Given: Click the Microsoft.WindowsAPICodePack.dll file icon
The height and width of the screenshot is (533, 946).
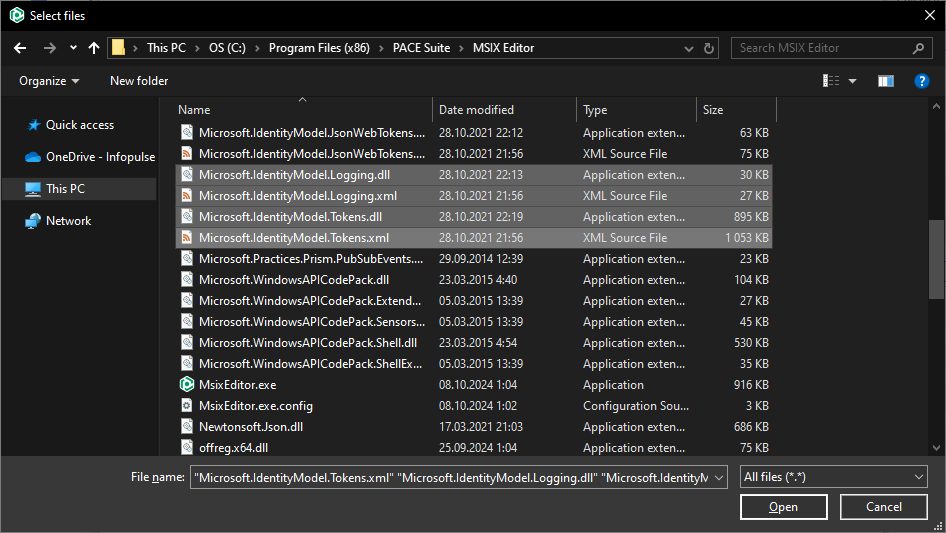Looking at the screenshot, I should pos(187,280).
